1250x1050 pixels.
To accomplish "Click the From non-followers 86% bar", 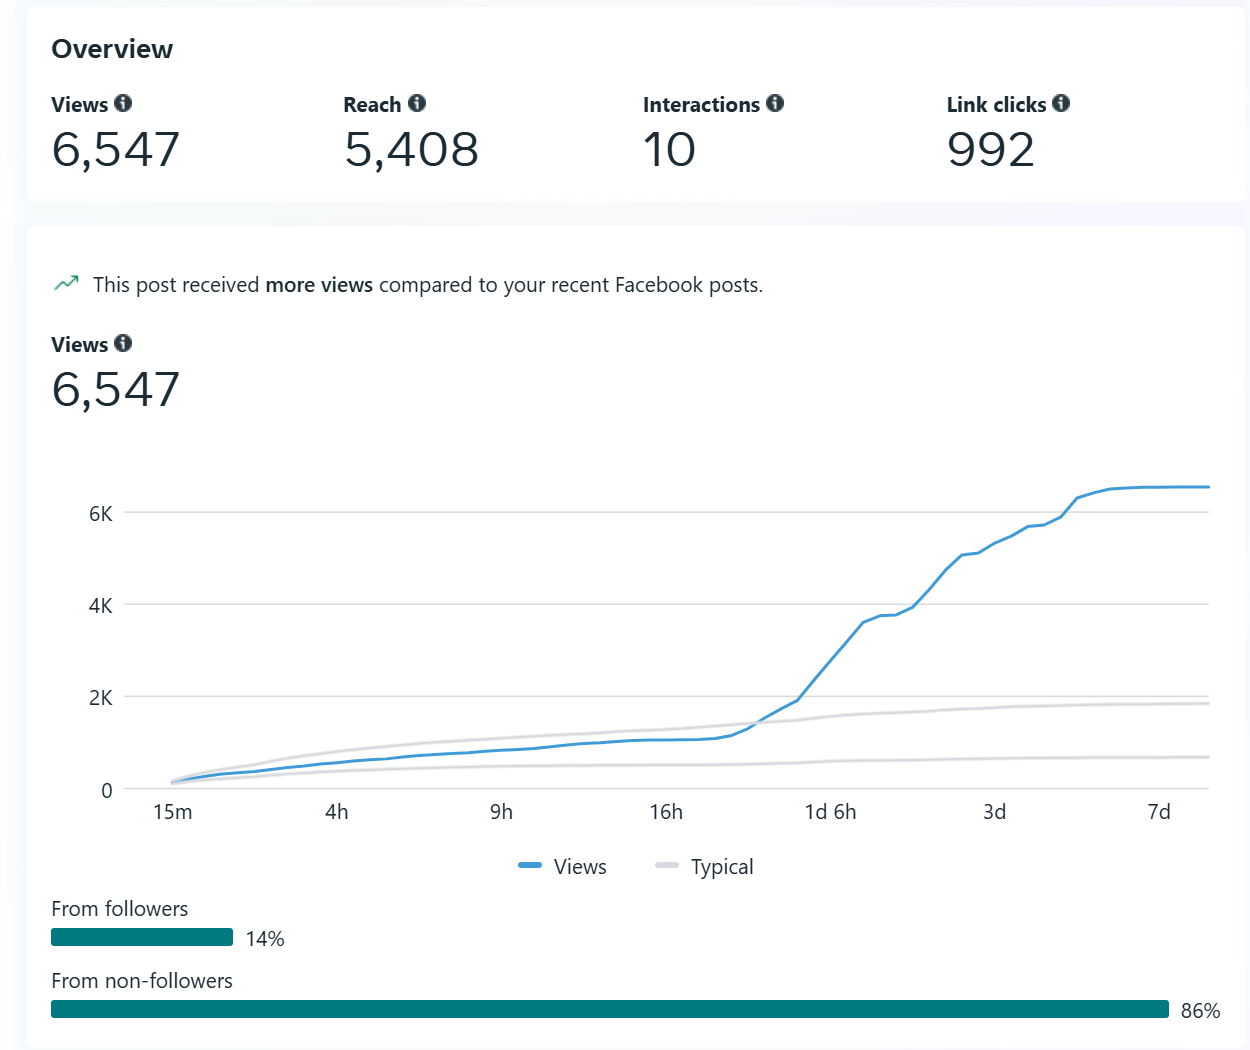I will (x=609, y=1009).
